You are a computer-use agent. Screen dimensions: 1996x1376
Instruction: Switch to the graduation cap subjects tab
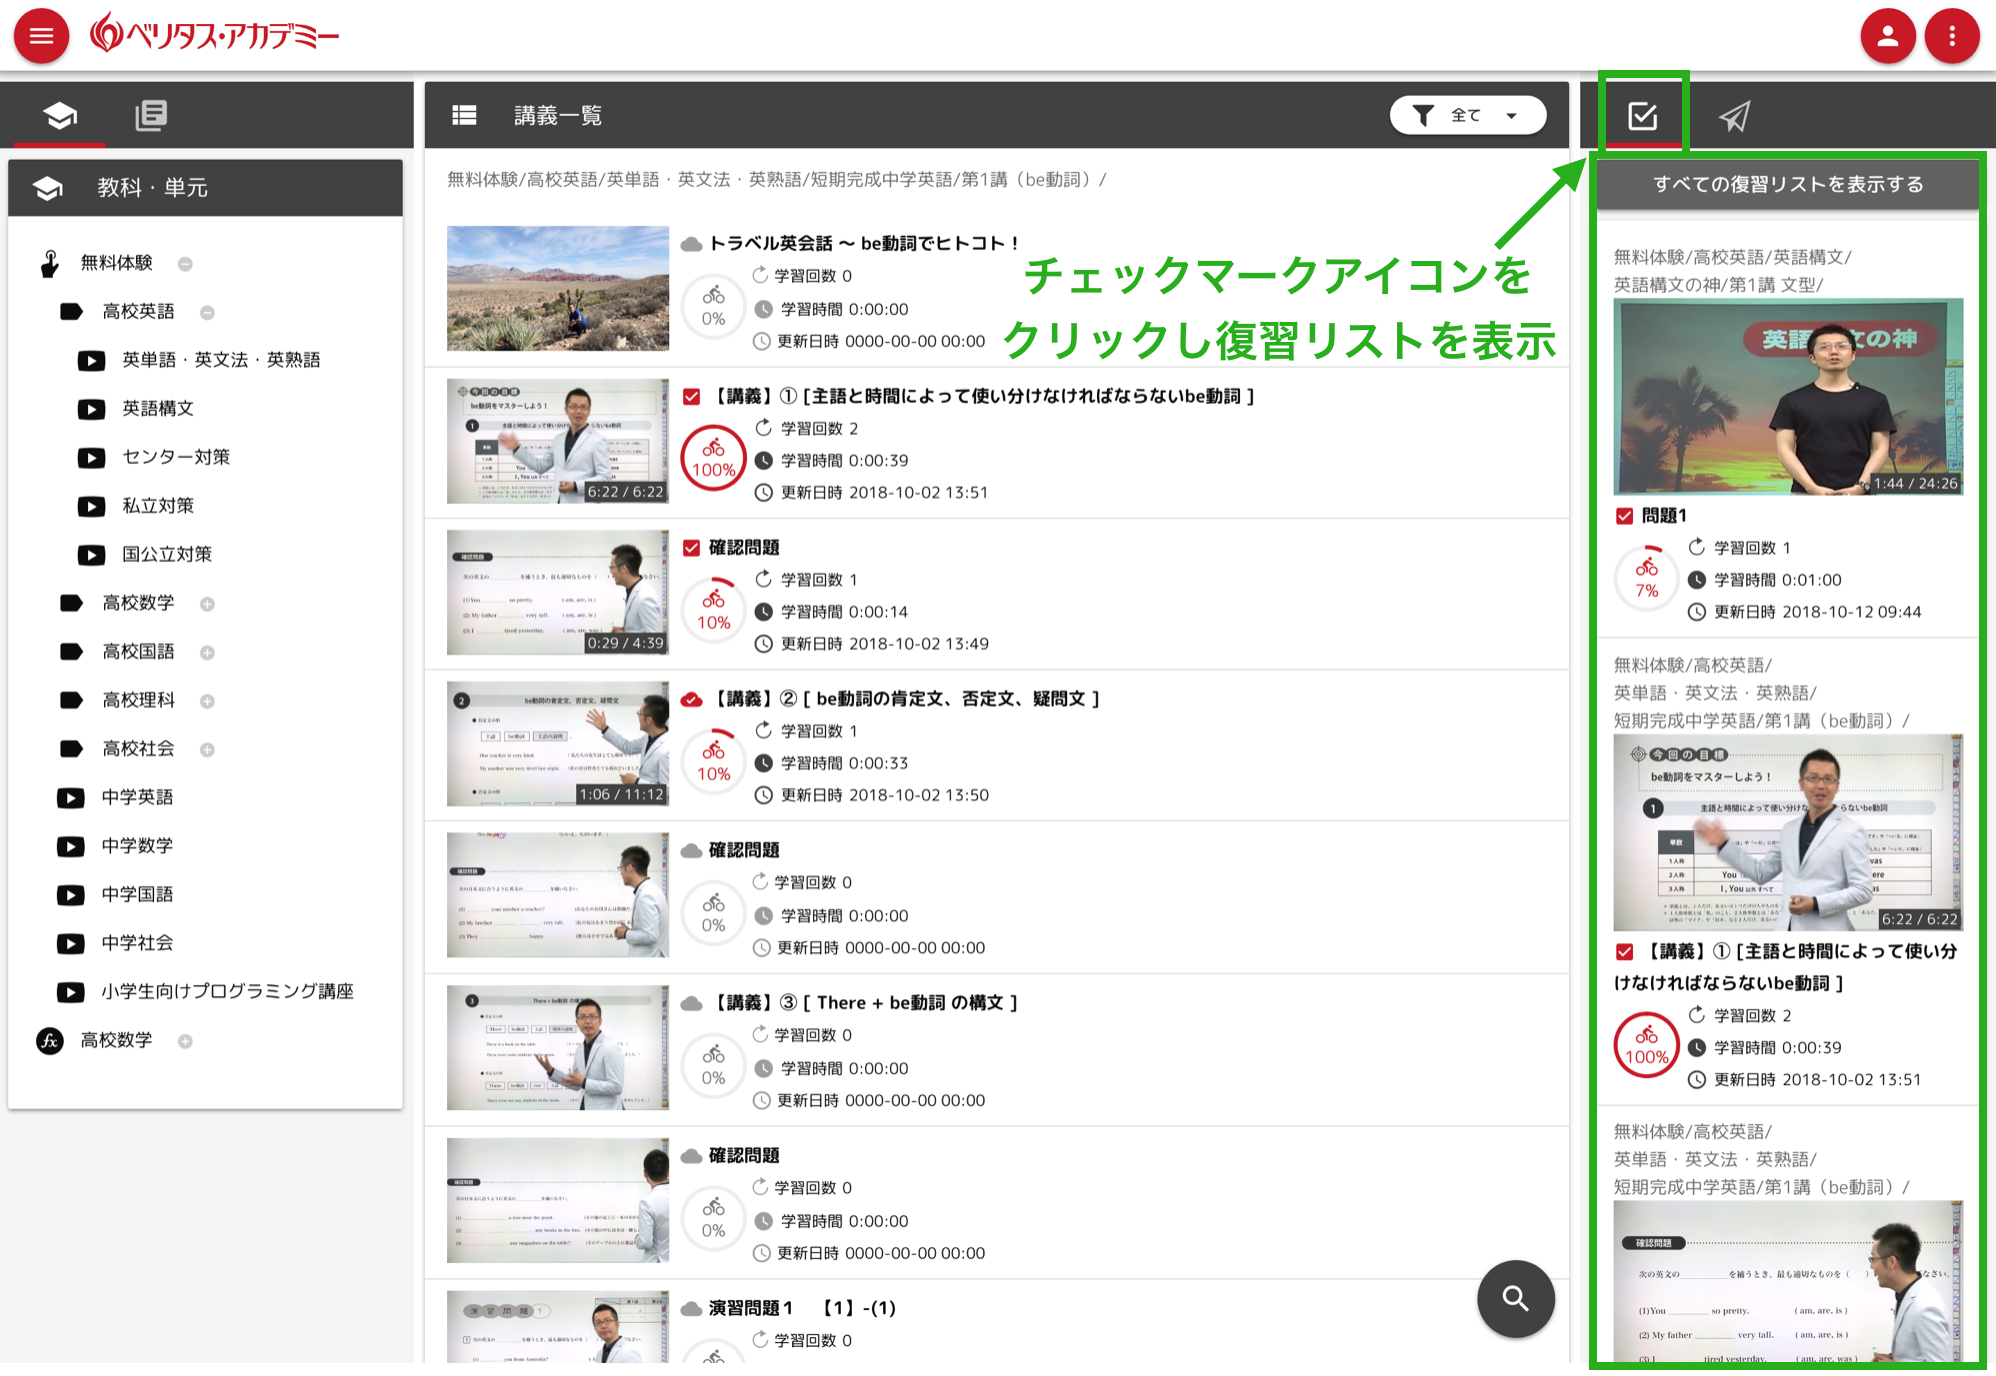click(x=60, y=115)
